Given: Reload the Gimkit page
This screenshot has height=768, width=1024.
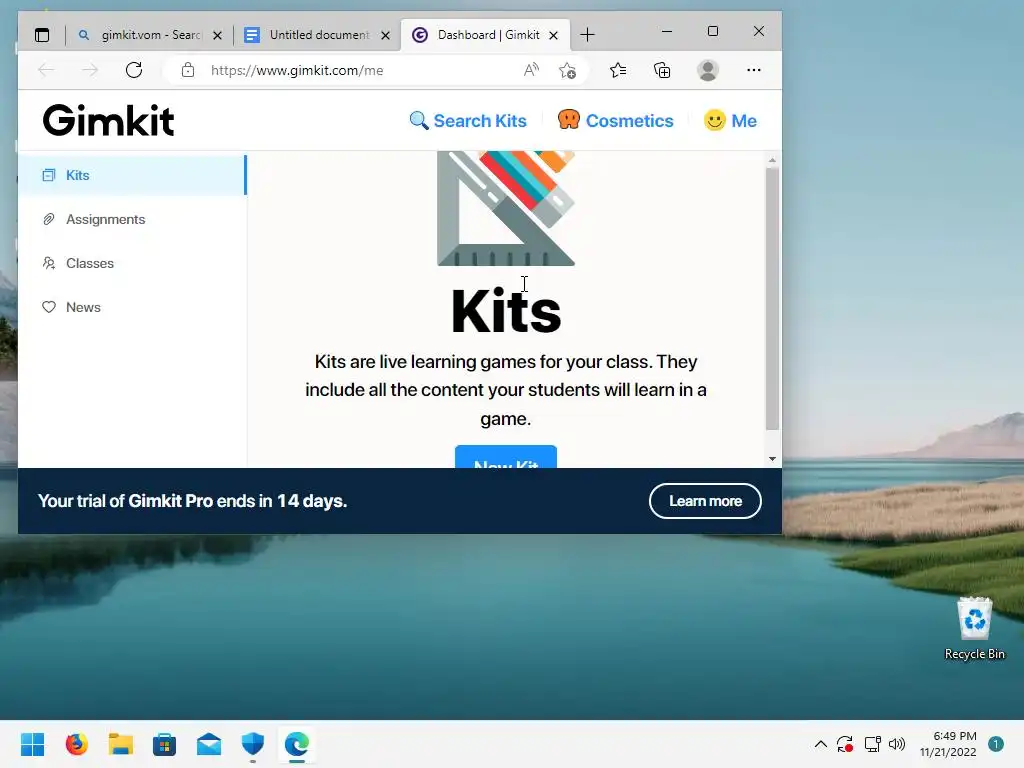Looking at the screenshot, I should tap(134, 70).
